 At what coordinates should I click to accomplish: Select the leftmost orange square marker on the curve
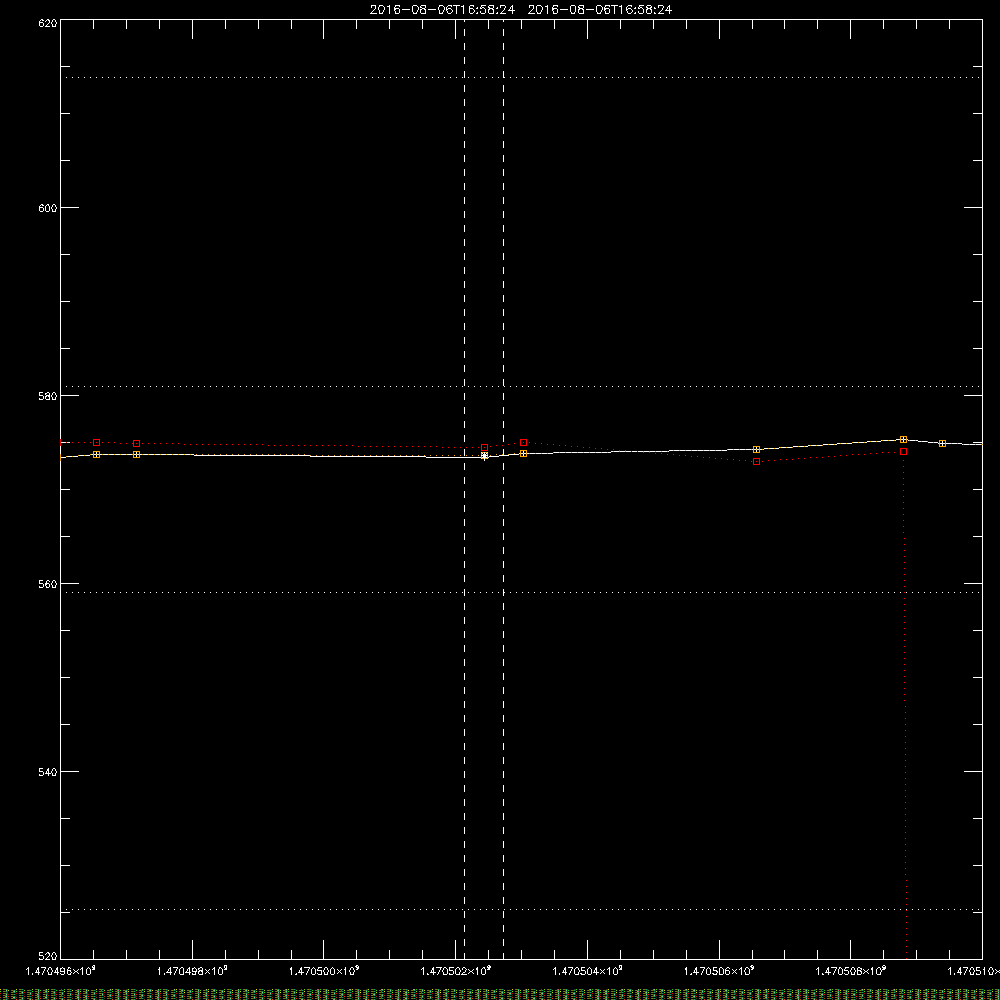click(96, 455)
